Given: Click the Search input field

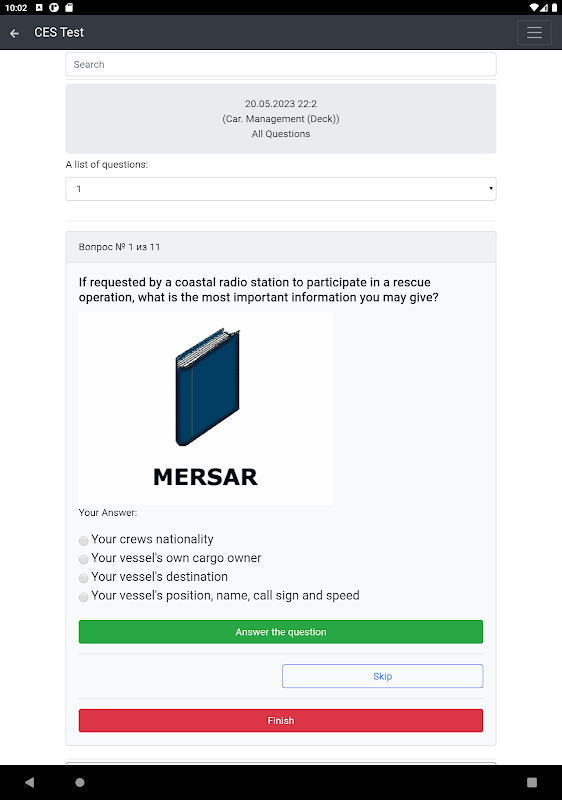Looking at the screenshot, I should point(280,64).
